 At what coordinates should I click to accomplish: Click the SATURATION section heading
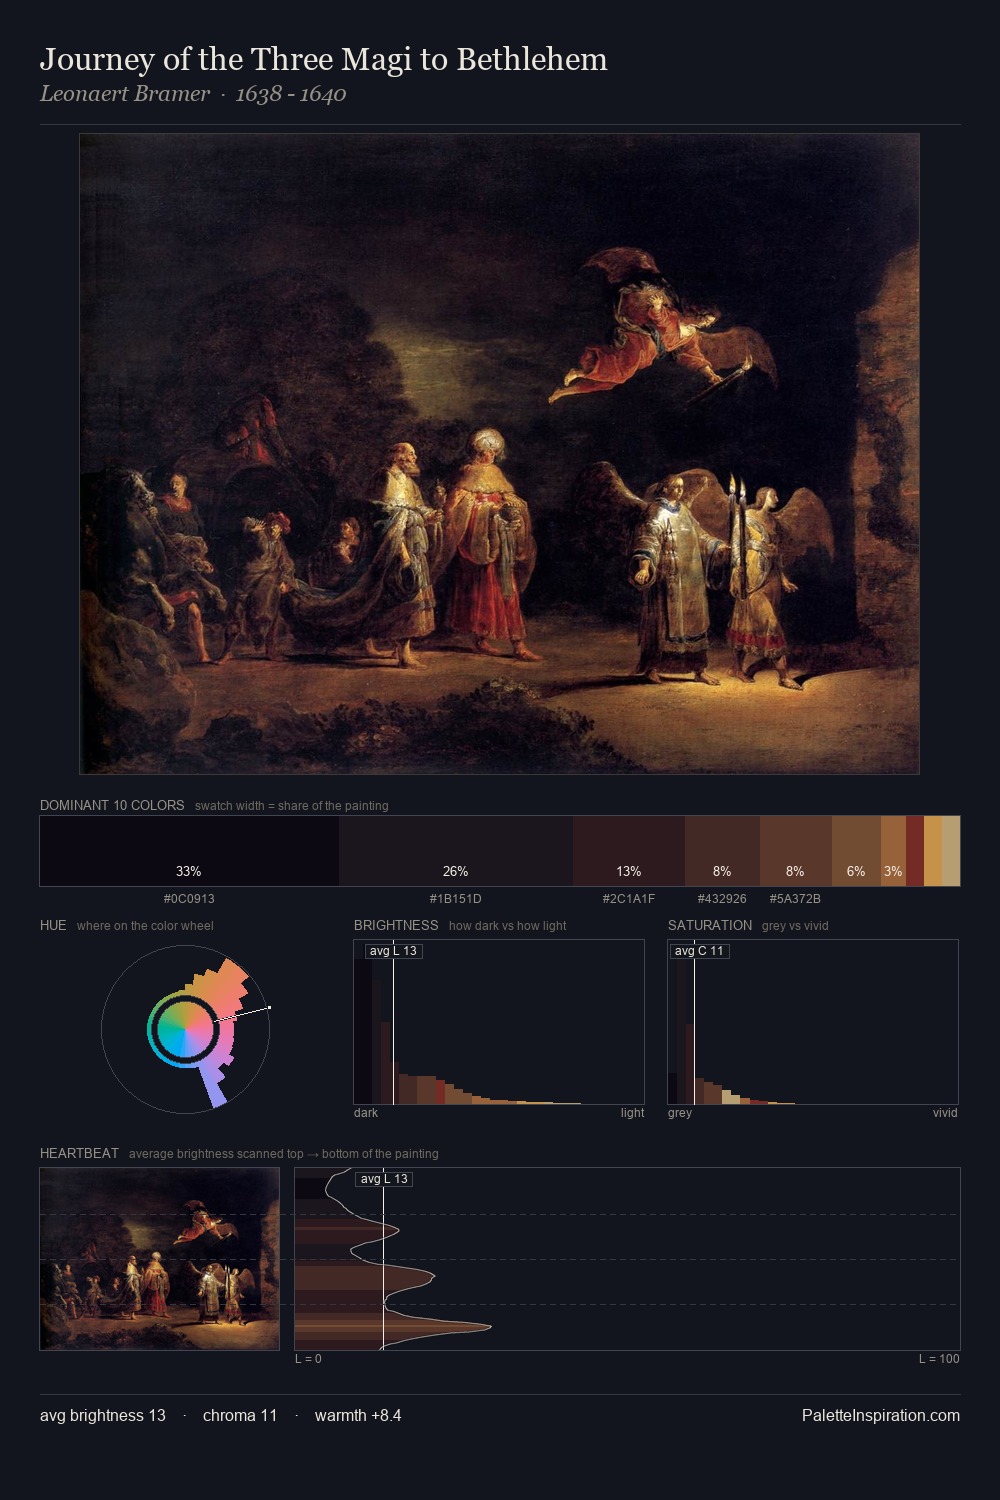pos(710,925)
